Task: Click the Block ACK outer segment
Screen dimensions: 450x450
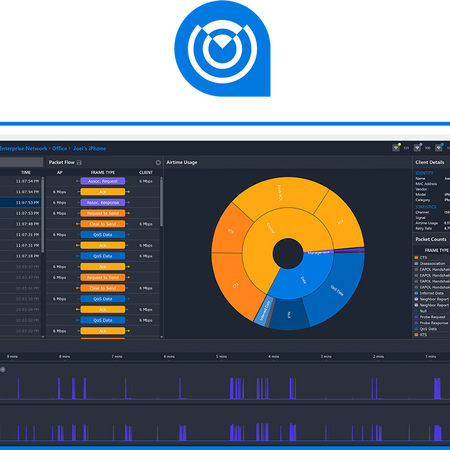Action: point(280,193)
